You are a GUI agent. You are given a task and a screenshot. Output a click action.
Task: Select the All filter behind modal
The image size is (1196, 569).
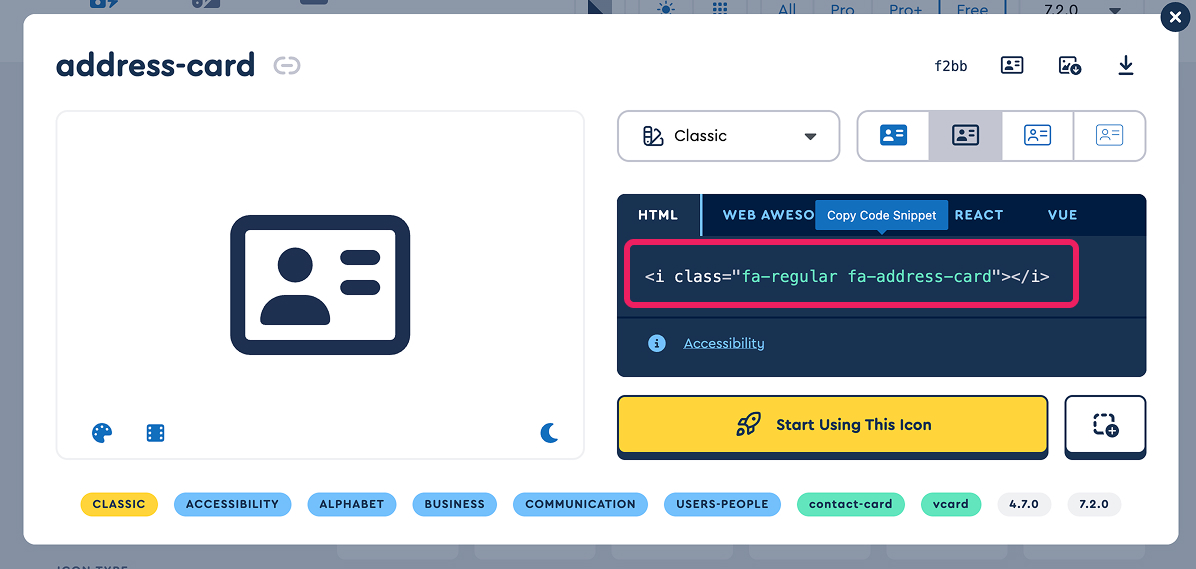click(x=787, y=9)
